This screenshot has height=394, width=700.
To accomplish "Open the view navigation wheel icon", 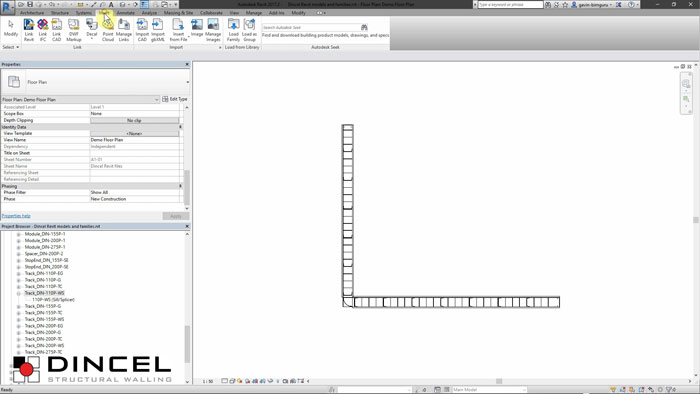I will pyautogui.click(x=686, y=84).
